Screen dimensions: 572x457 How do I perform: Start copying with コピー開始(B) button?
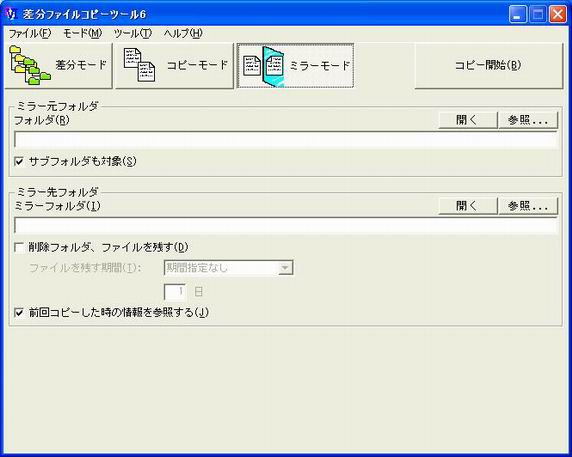tap(489, 66)
